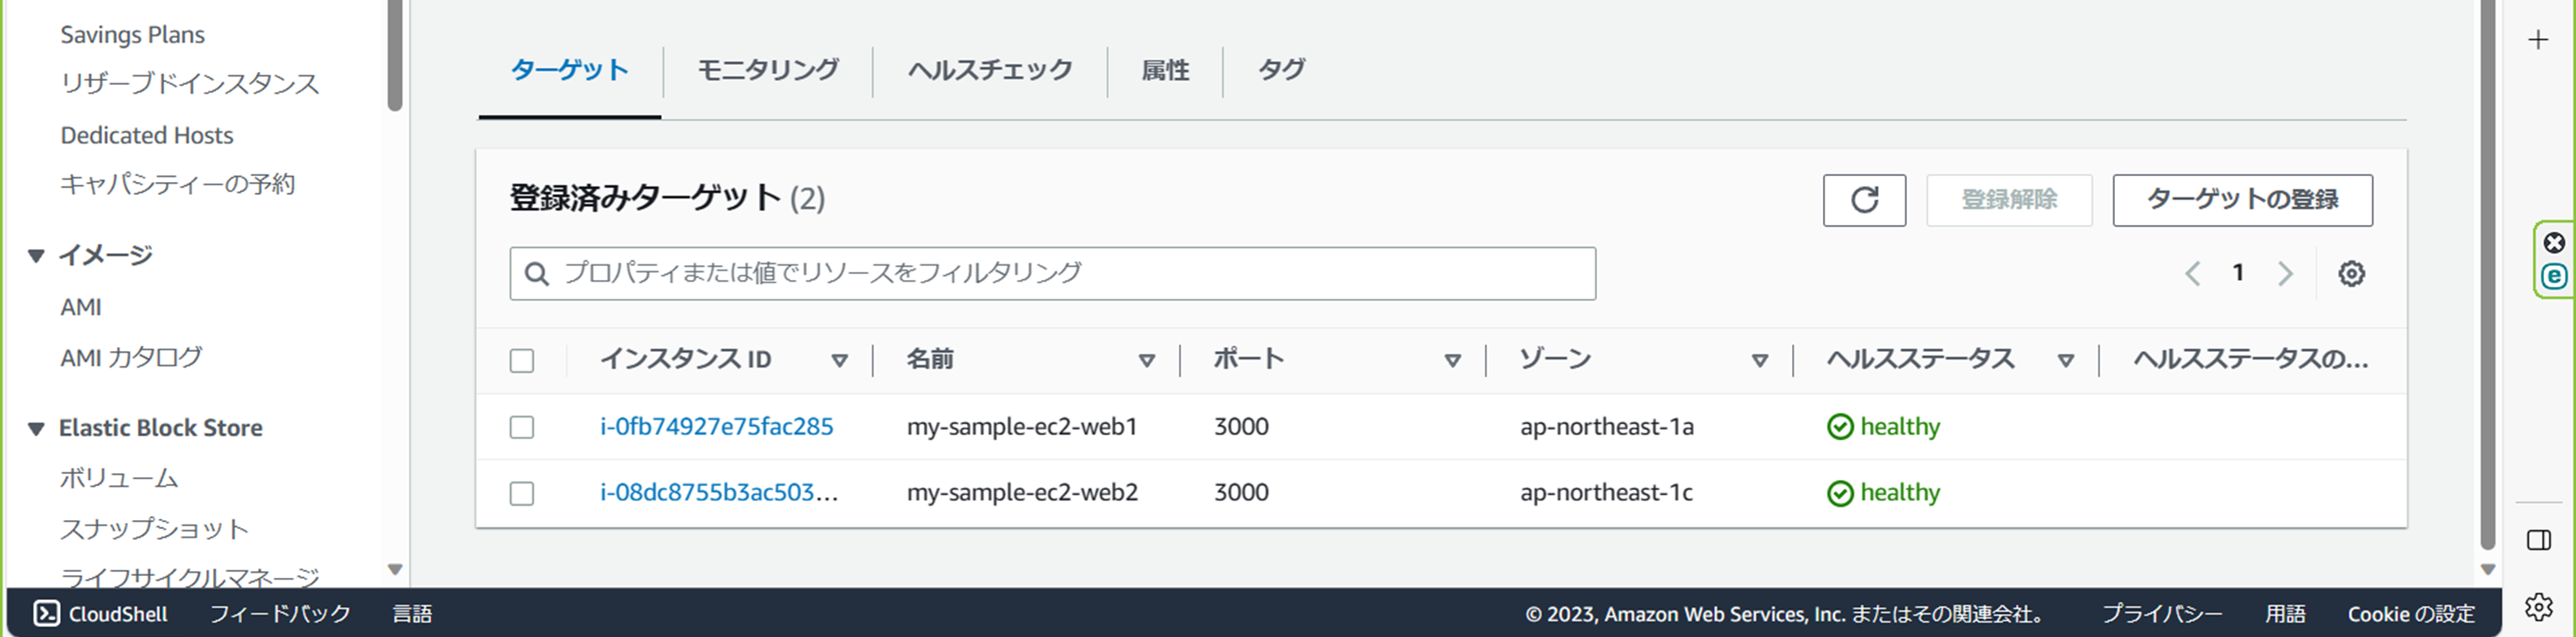Open browser sidebar settings gear
The height and width of the screenshot is (637, 2576).
[x=2538, y=606]
